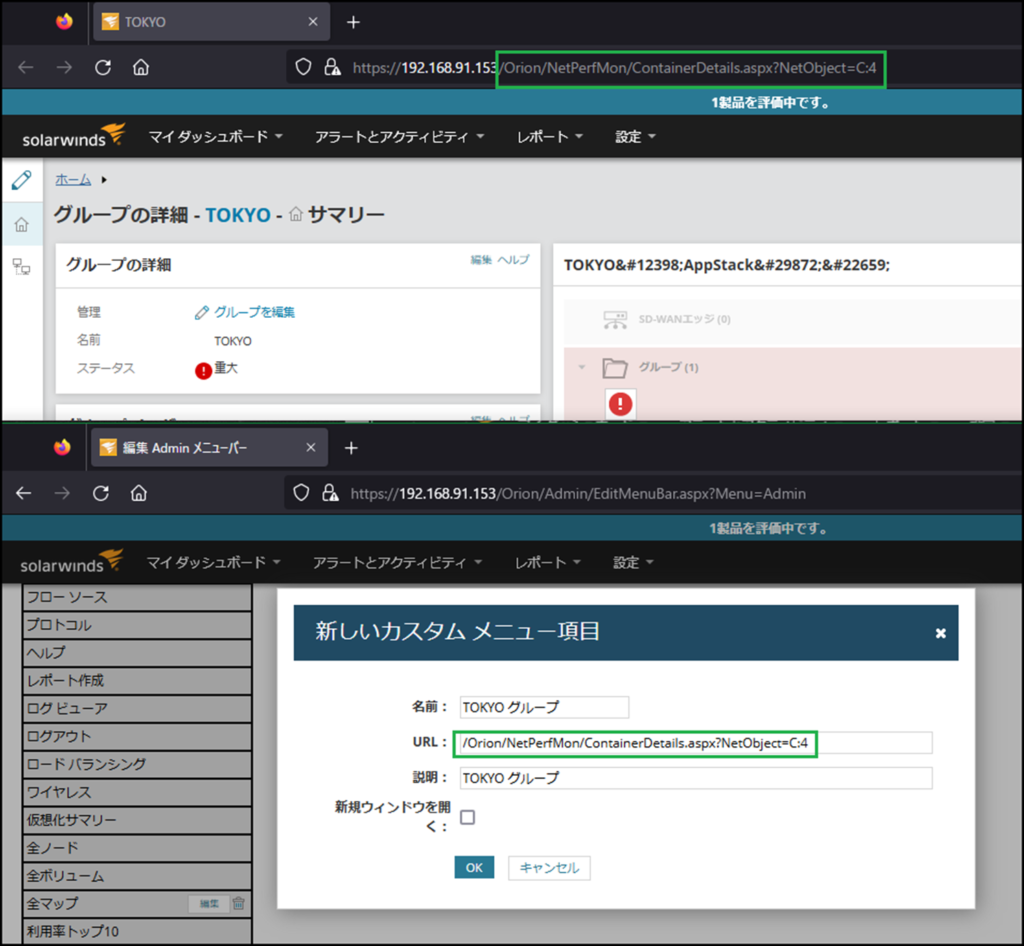This screenshot has height=946, width=1024.
Task: Open レポート menu in the Admin window
Action: tap(547, 562)
